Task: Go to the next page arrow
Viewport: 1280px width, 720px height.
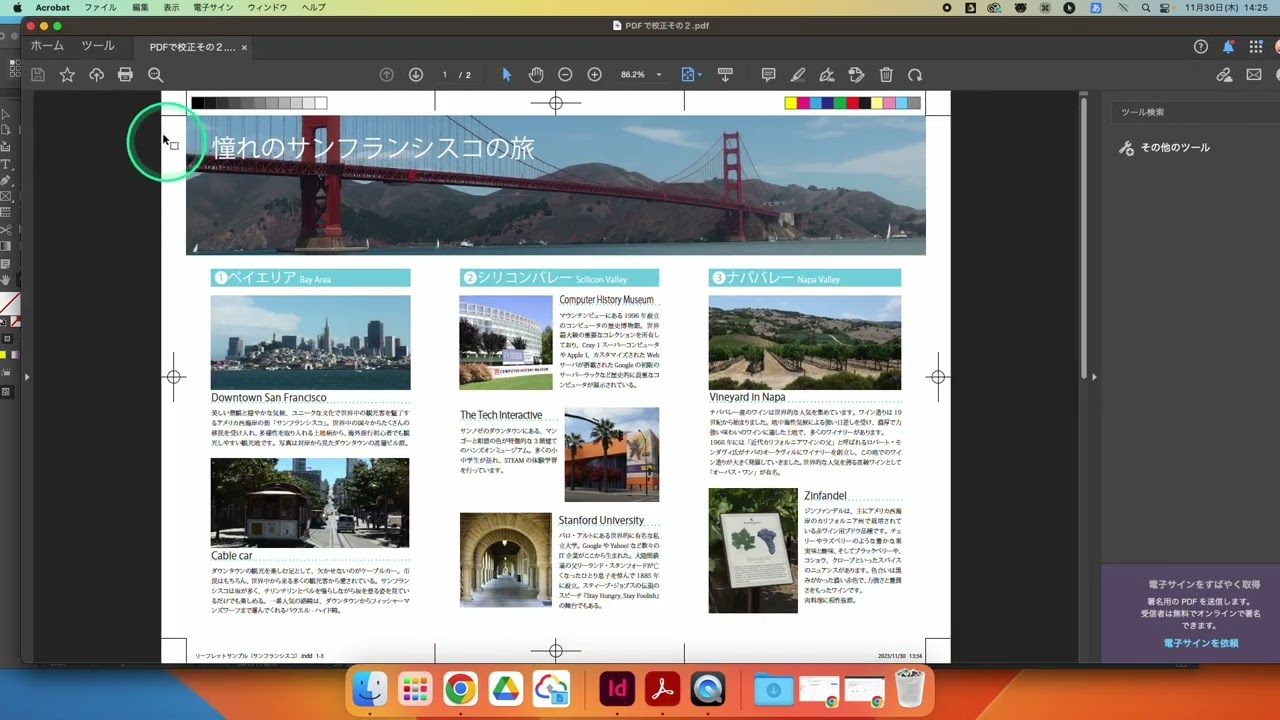Action: pos(416,75)
